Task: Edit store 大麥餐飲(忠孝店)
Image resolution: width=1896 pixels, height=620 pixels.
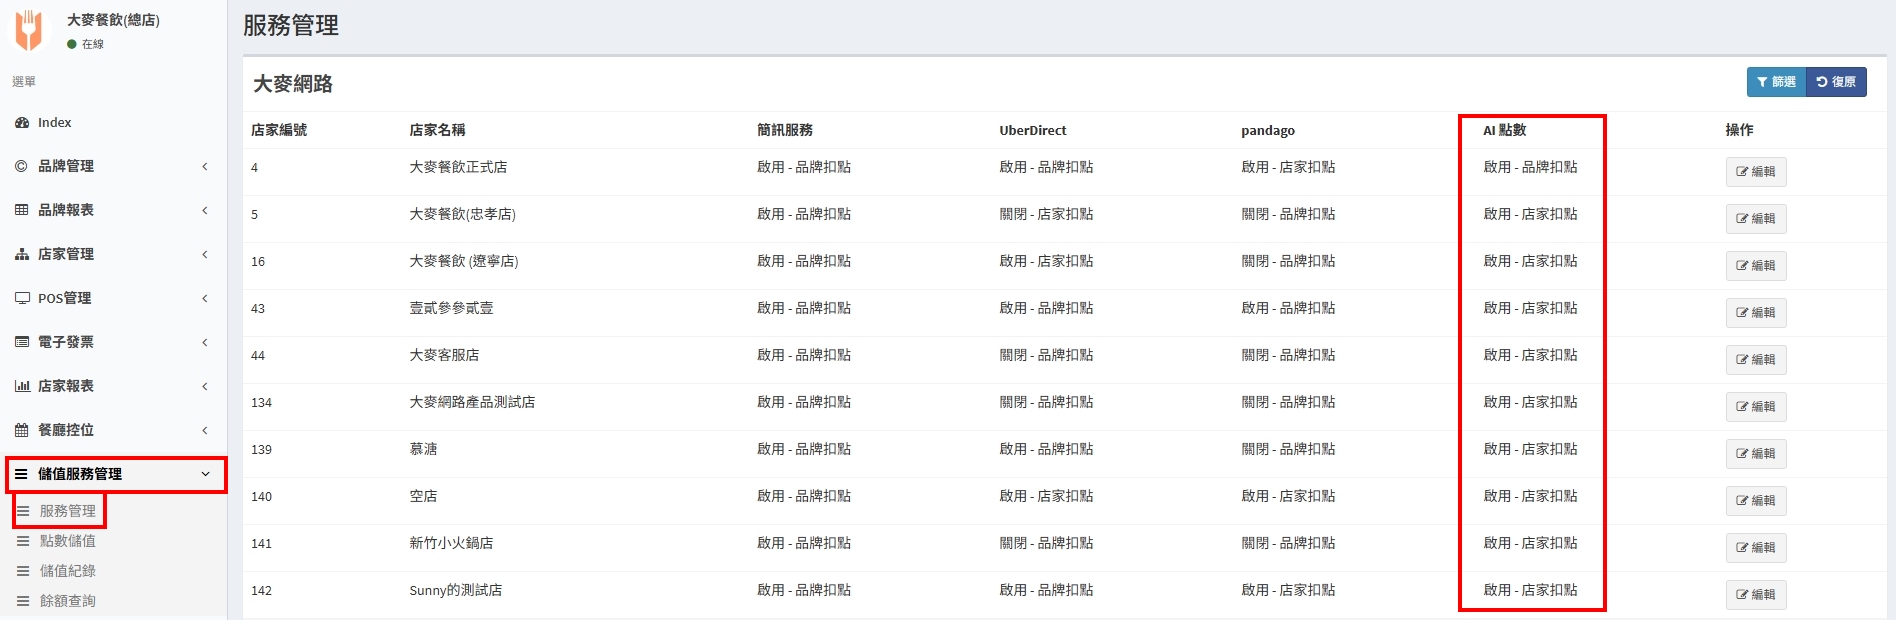Action: pos(1756,219)
